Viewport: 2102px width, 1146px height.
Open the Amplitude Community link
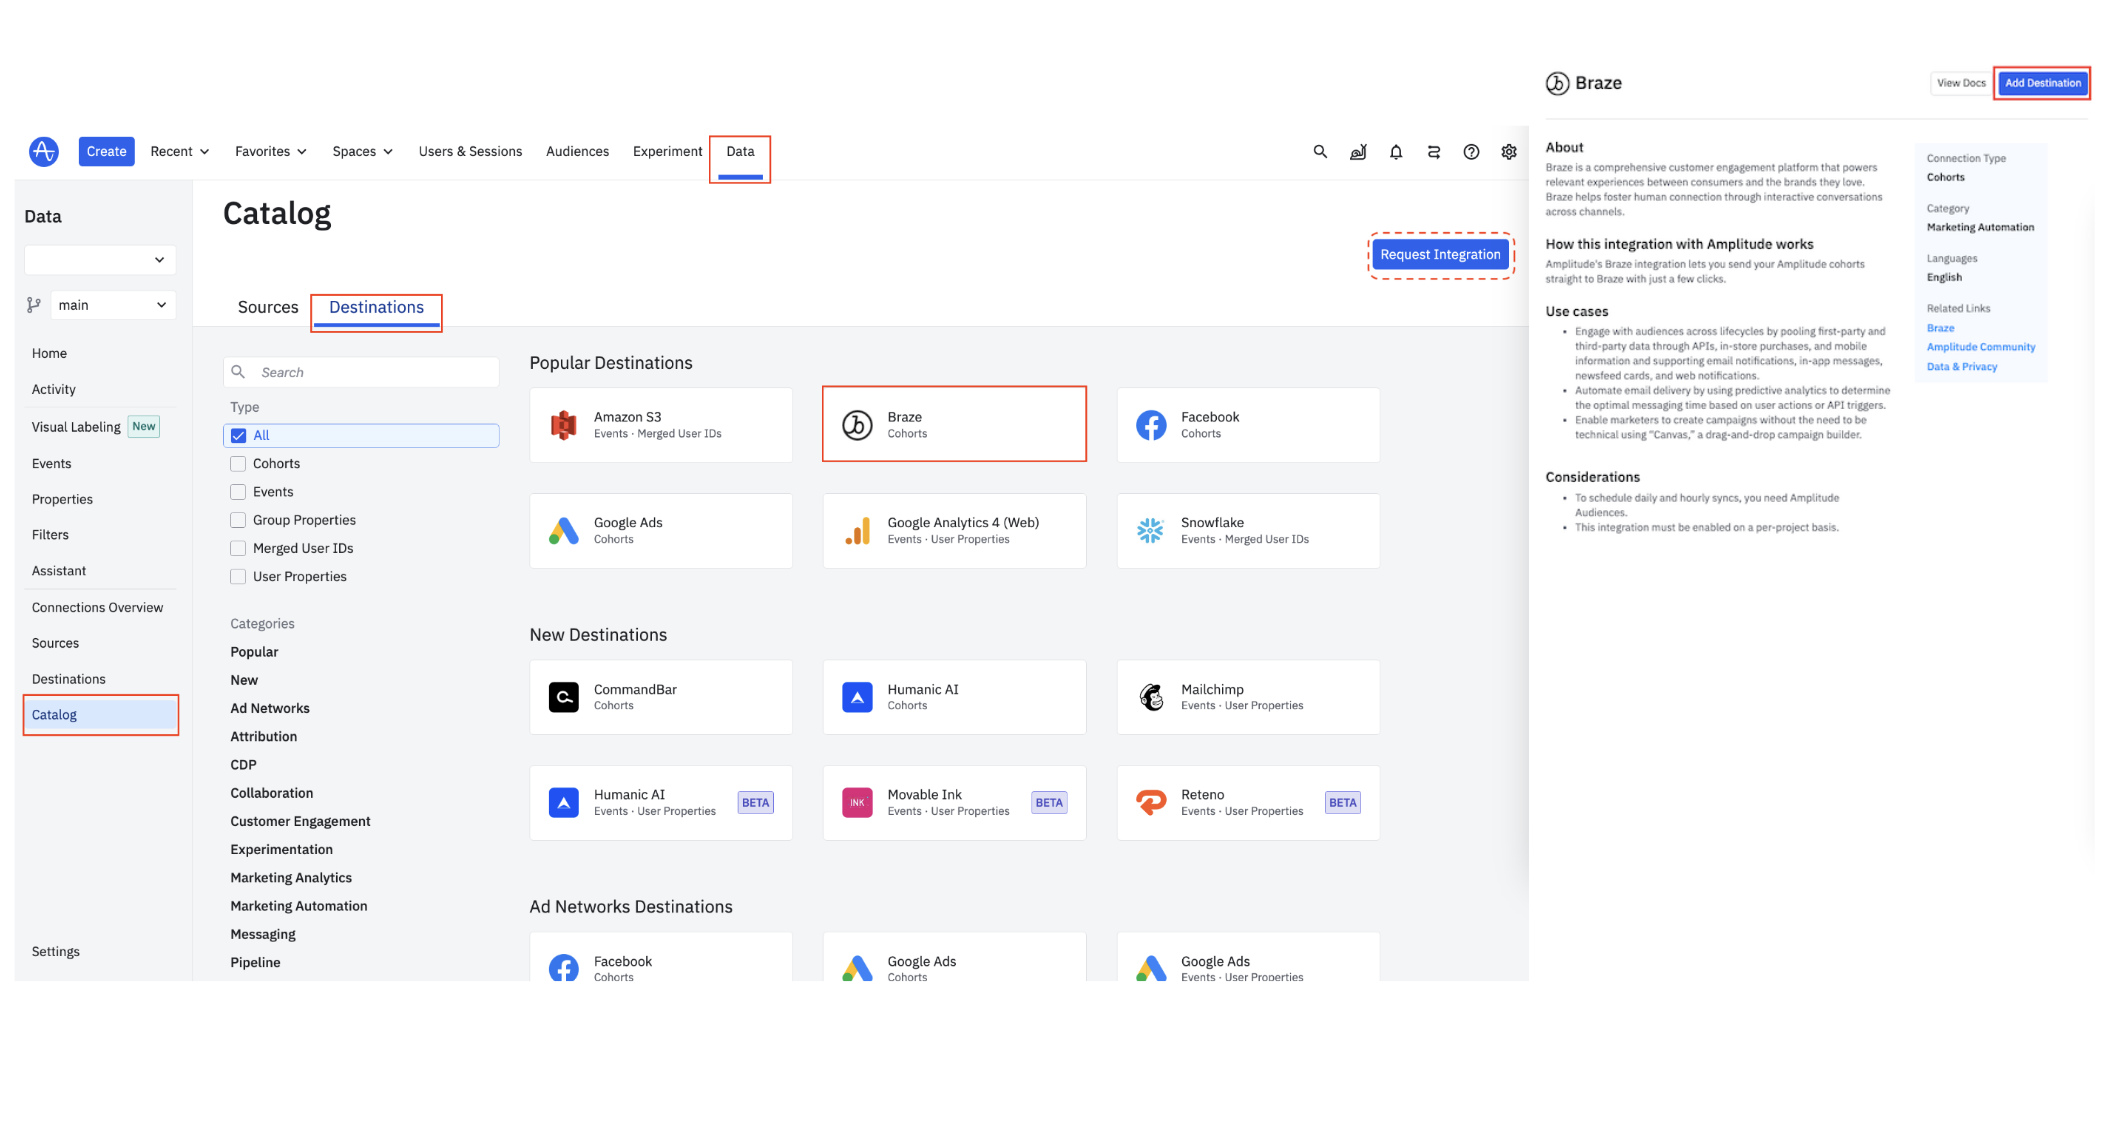[1980, 347]
